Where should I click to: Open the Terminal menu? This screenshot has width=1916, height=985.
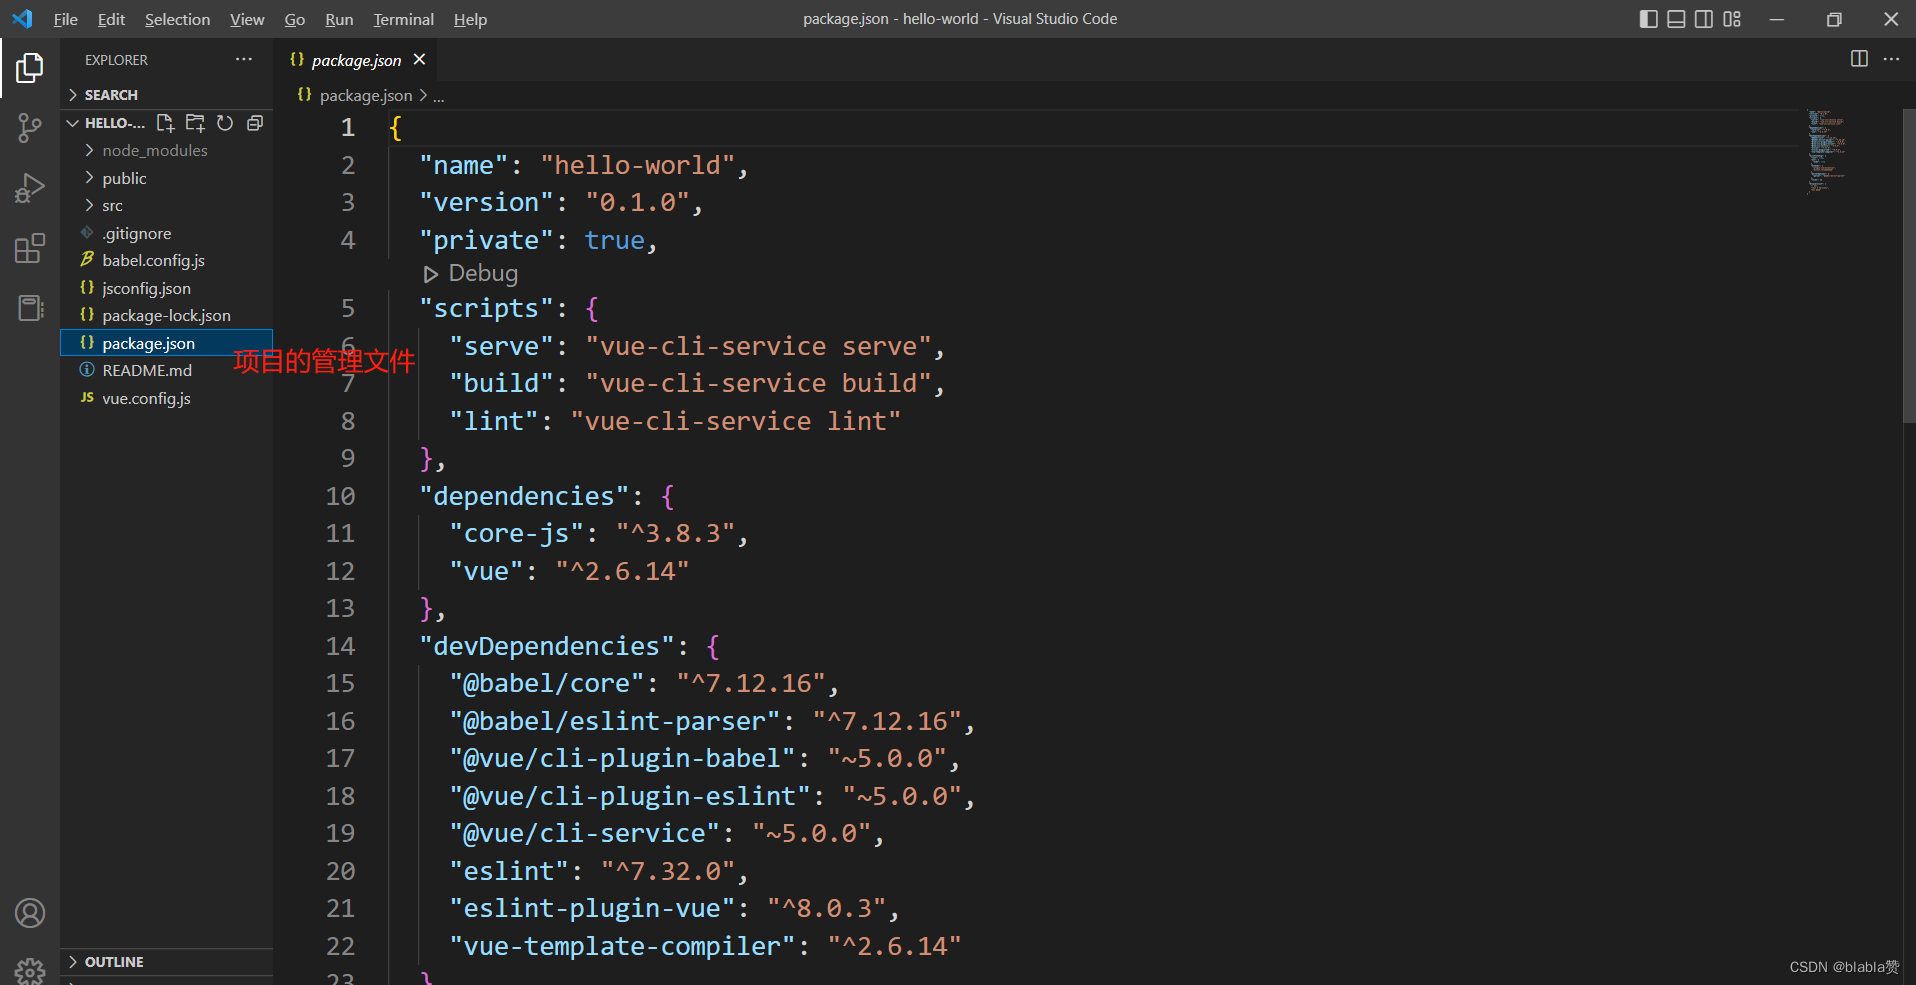pos(403,19)
